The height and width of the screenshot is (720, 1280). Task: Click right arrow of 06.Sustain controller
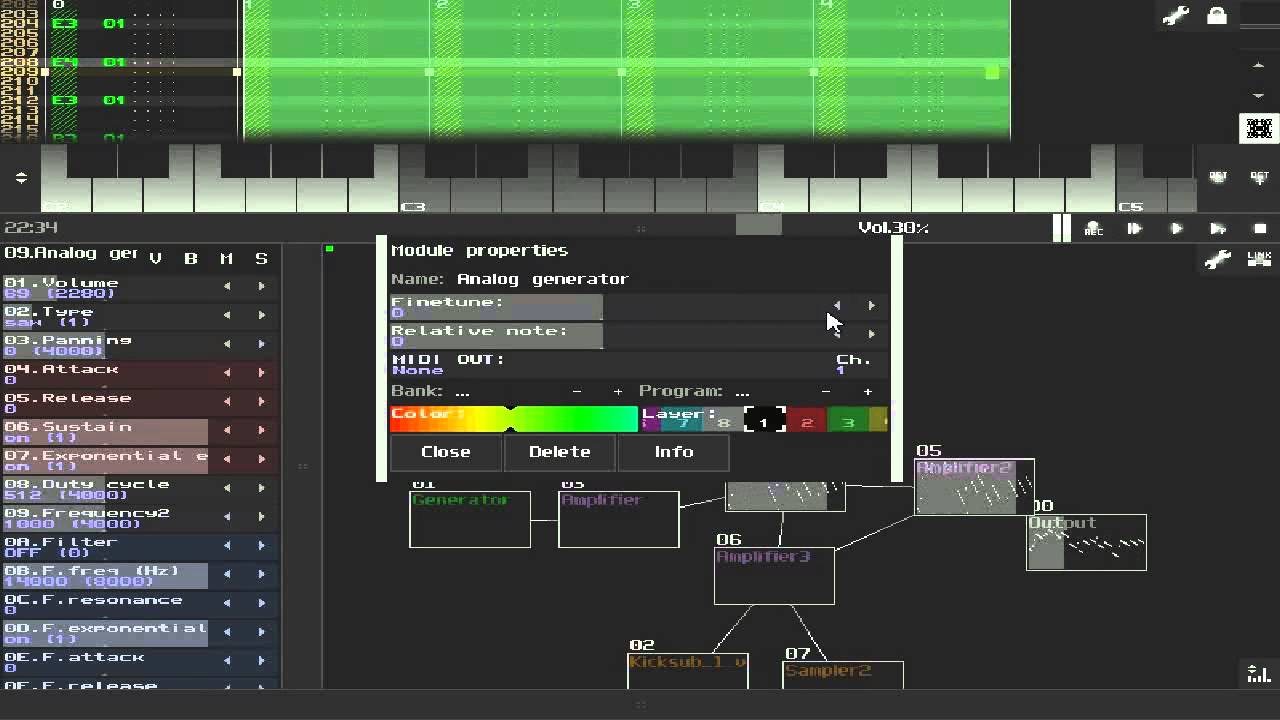pyautogui.click(x=262, y=430)
